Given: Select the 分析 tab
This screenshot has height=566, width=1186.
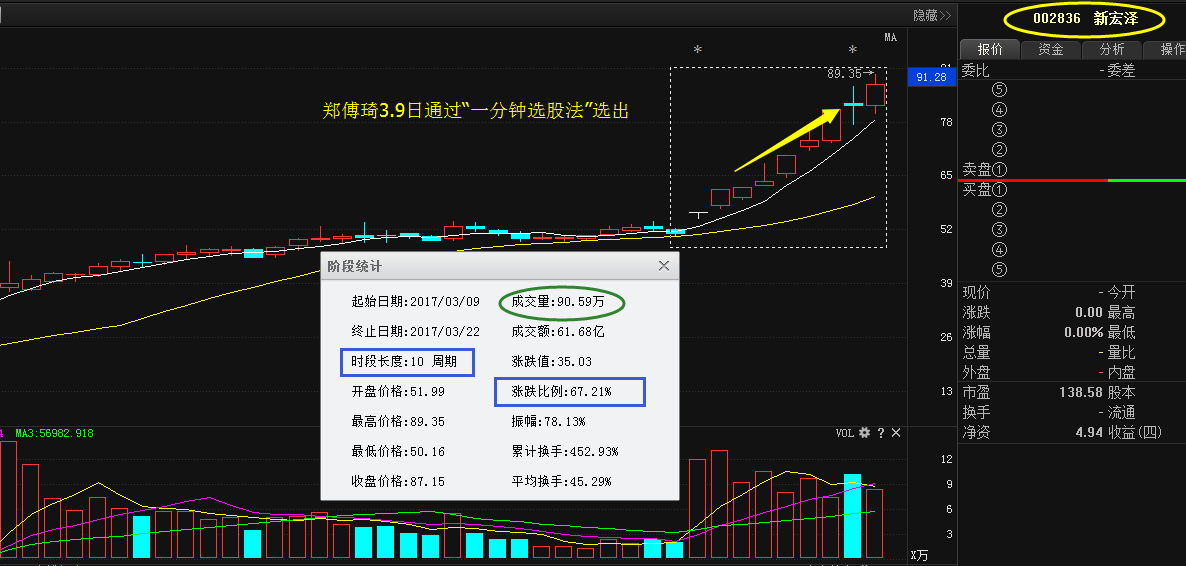Looking at the screenshot, I should click(1111, 49).
